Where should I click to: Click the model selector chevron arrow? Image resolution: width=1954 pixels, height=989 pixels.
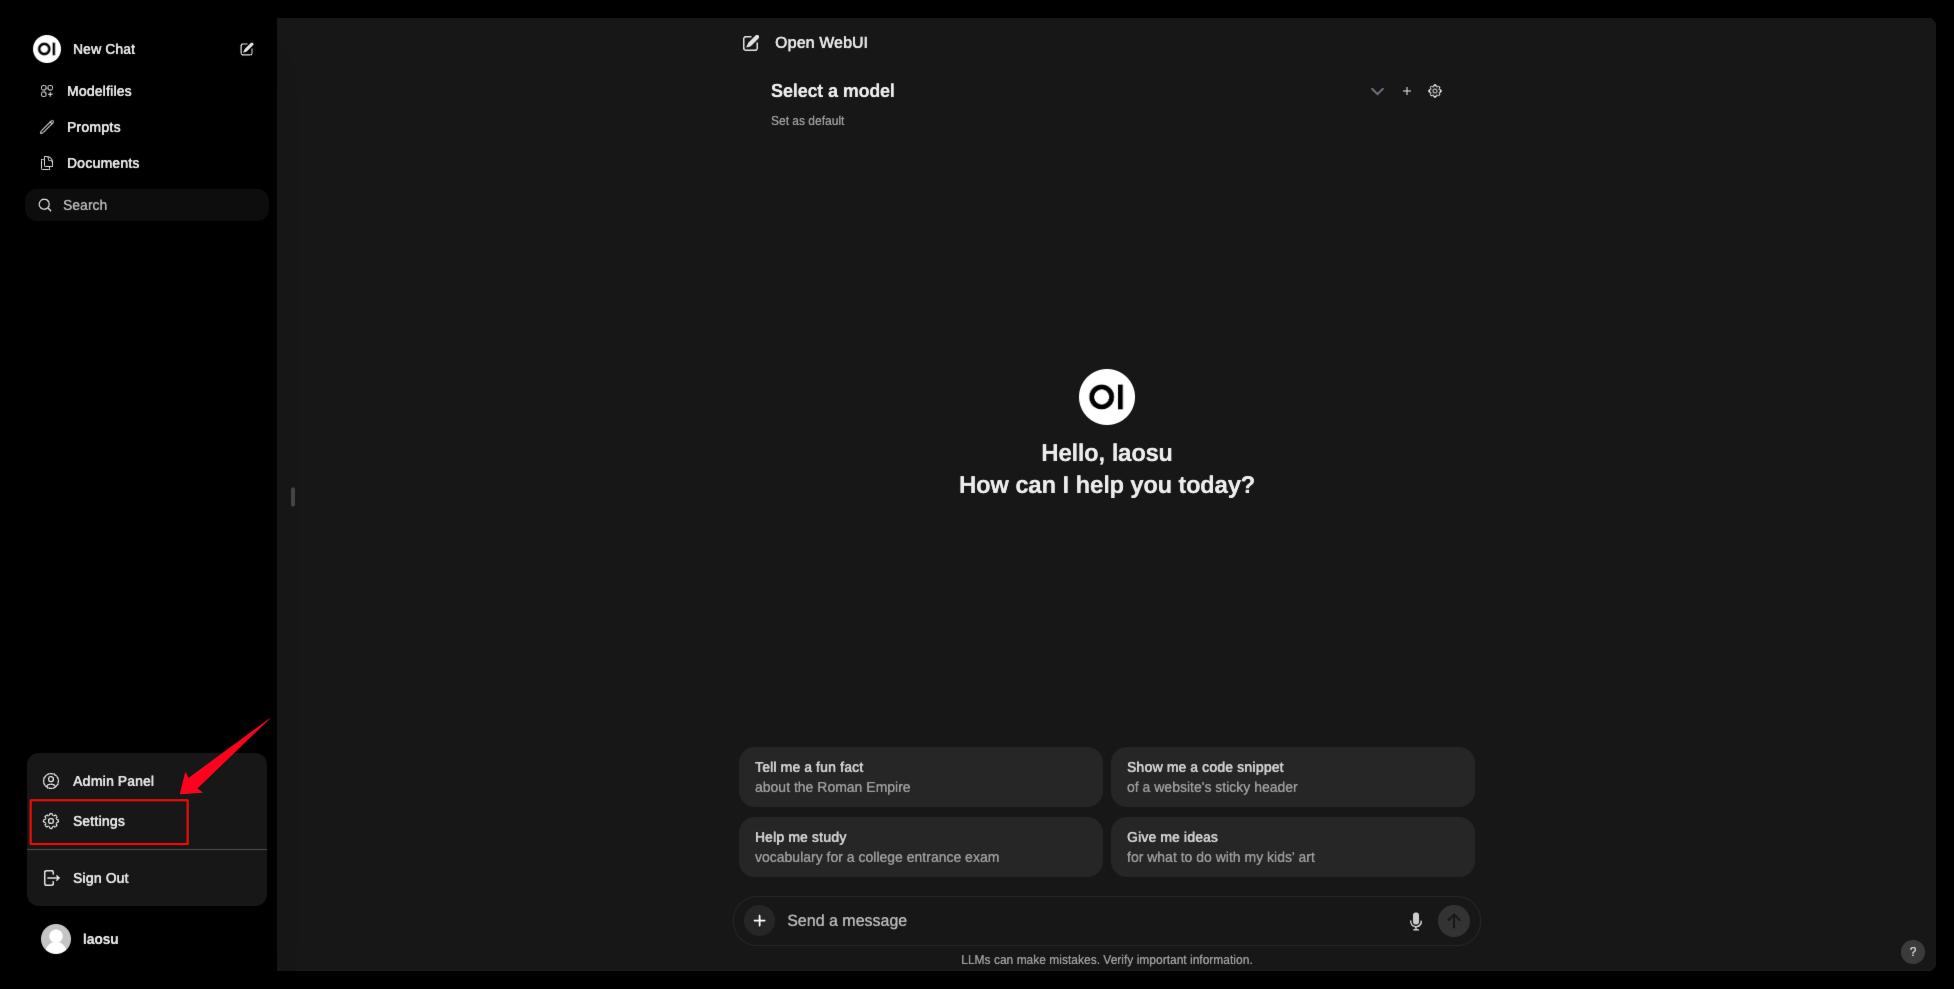[1377, 91]
